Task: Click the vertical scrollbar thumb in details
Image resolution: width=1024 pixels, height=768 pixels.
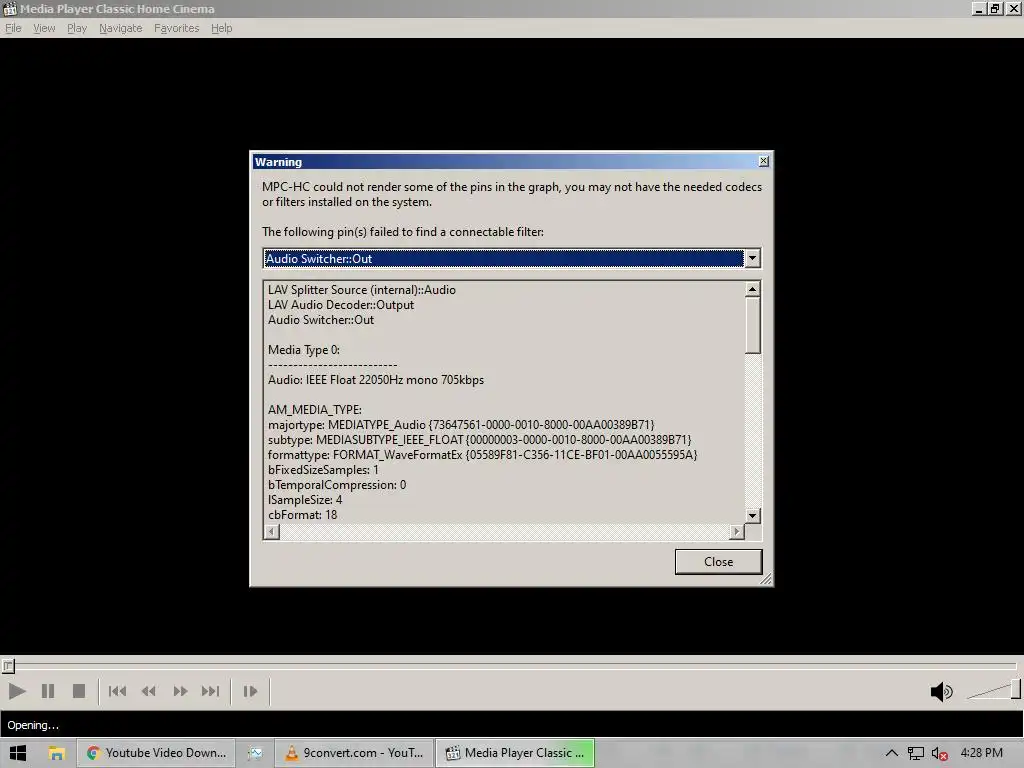Action: 752,325
